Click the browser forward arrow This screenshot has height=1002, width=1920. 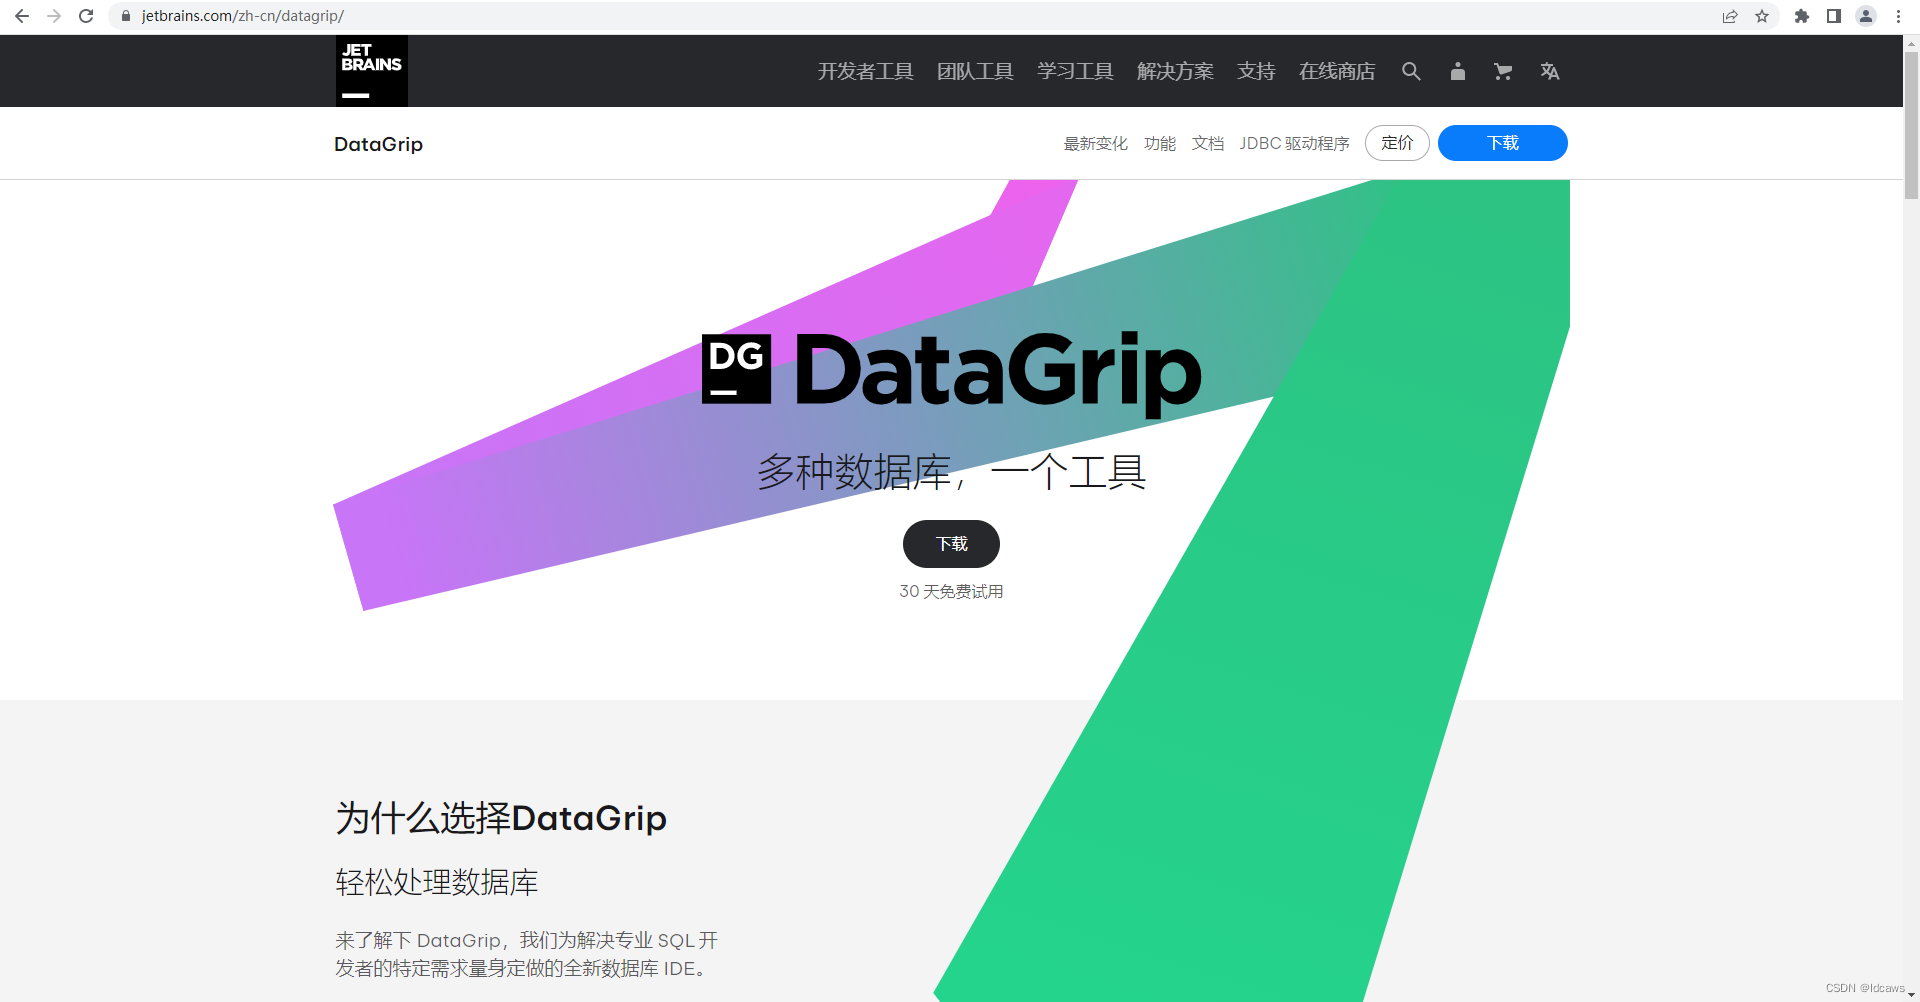[54, 16]
